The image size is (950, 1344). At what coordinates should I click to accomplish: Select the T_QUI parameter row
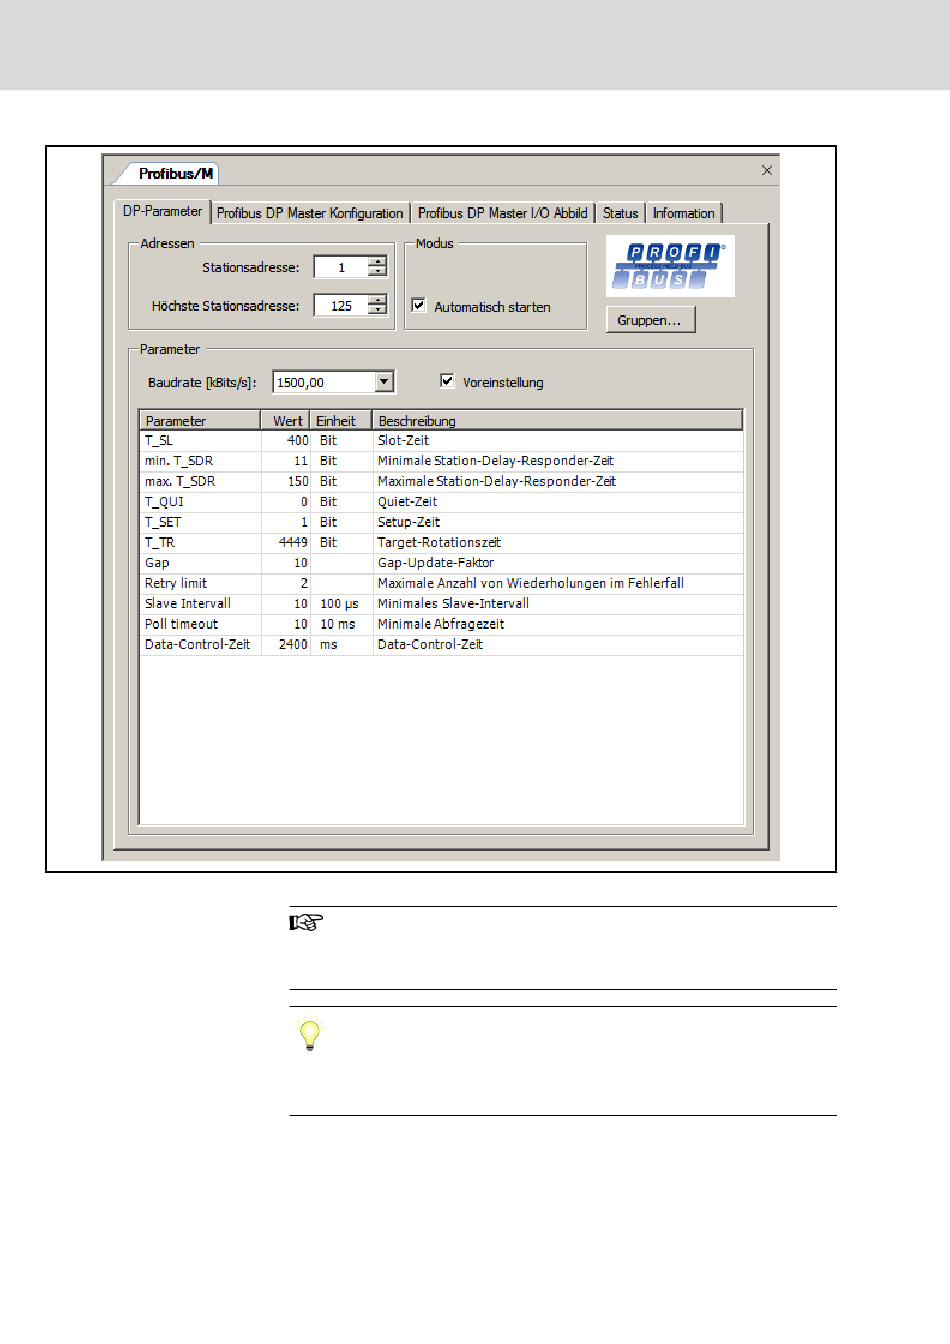[x=442, y=502]
